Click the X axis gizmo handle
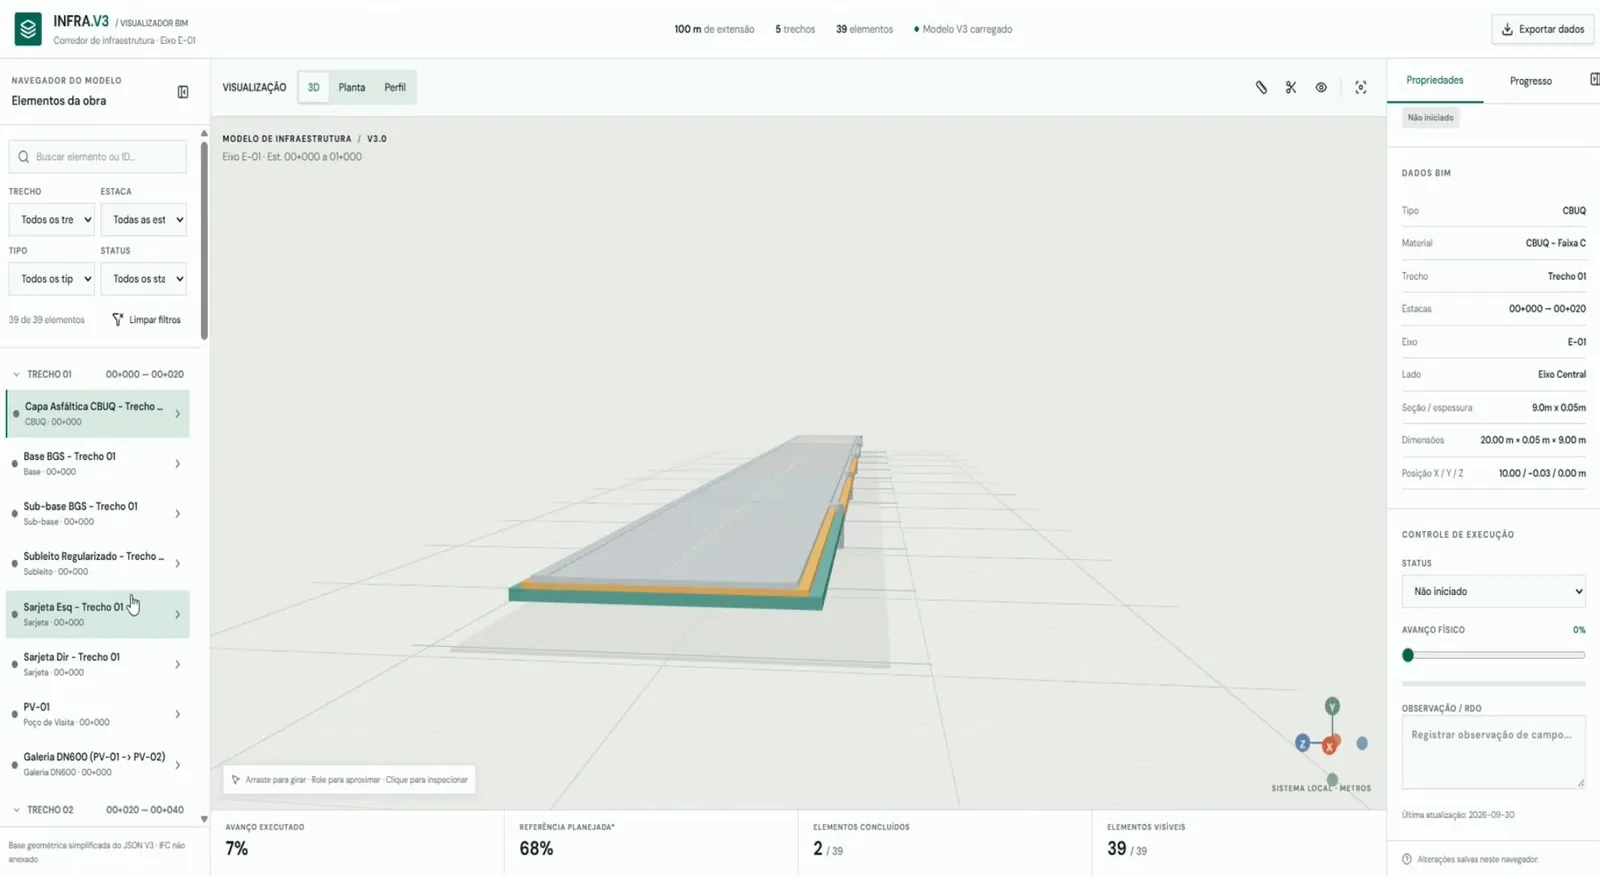The image size is (1600, 876). [1329, 746]
